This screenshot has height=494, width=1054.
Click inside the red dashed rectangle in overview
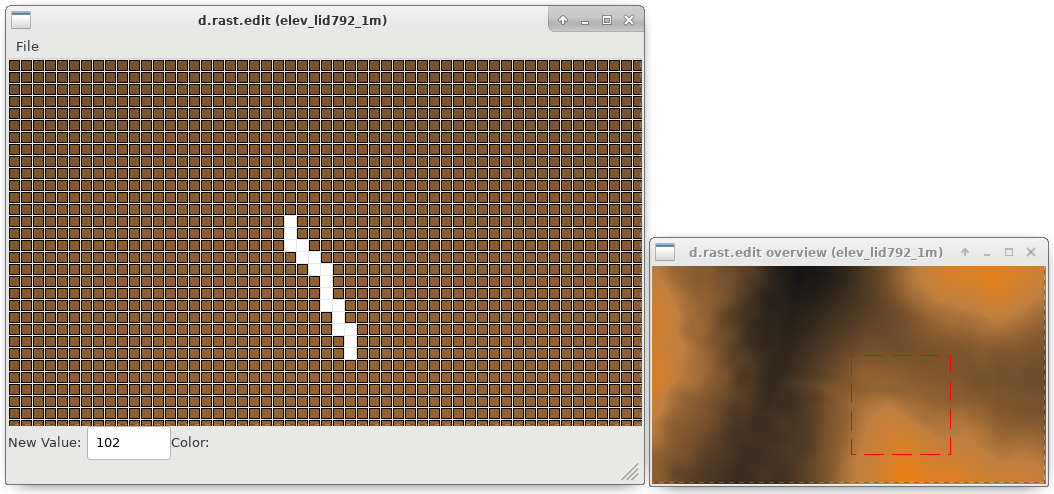(x=900, y=404)
